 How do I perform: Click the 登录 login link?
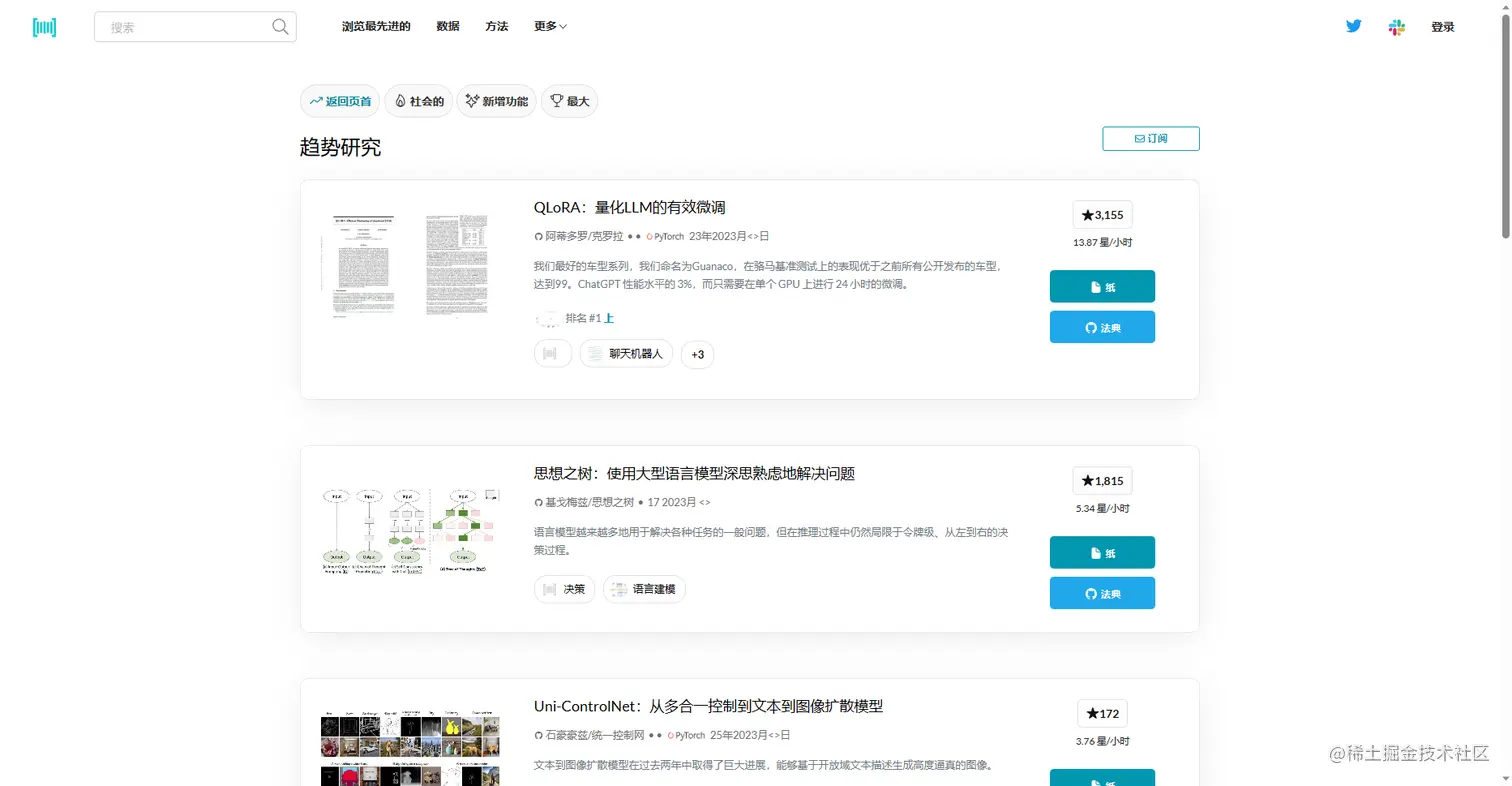[x=1443, y=27]
